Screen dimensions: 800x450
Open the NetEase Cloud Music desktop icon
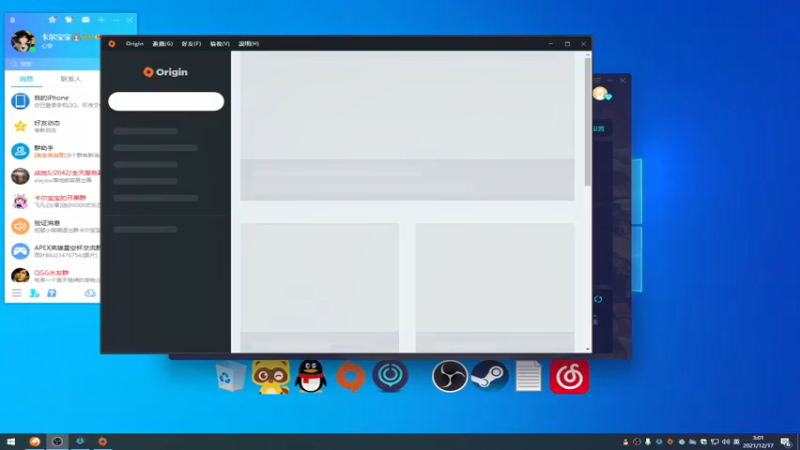pos(569,377)
